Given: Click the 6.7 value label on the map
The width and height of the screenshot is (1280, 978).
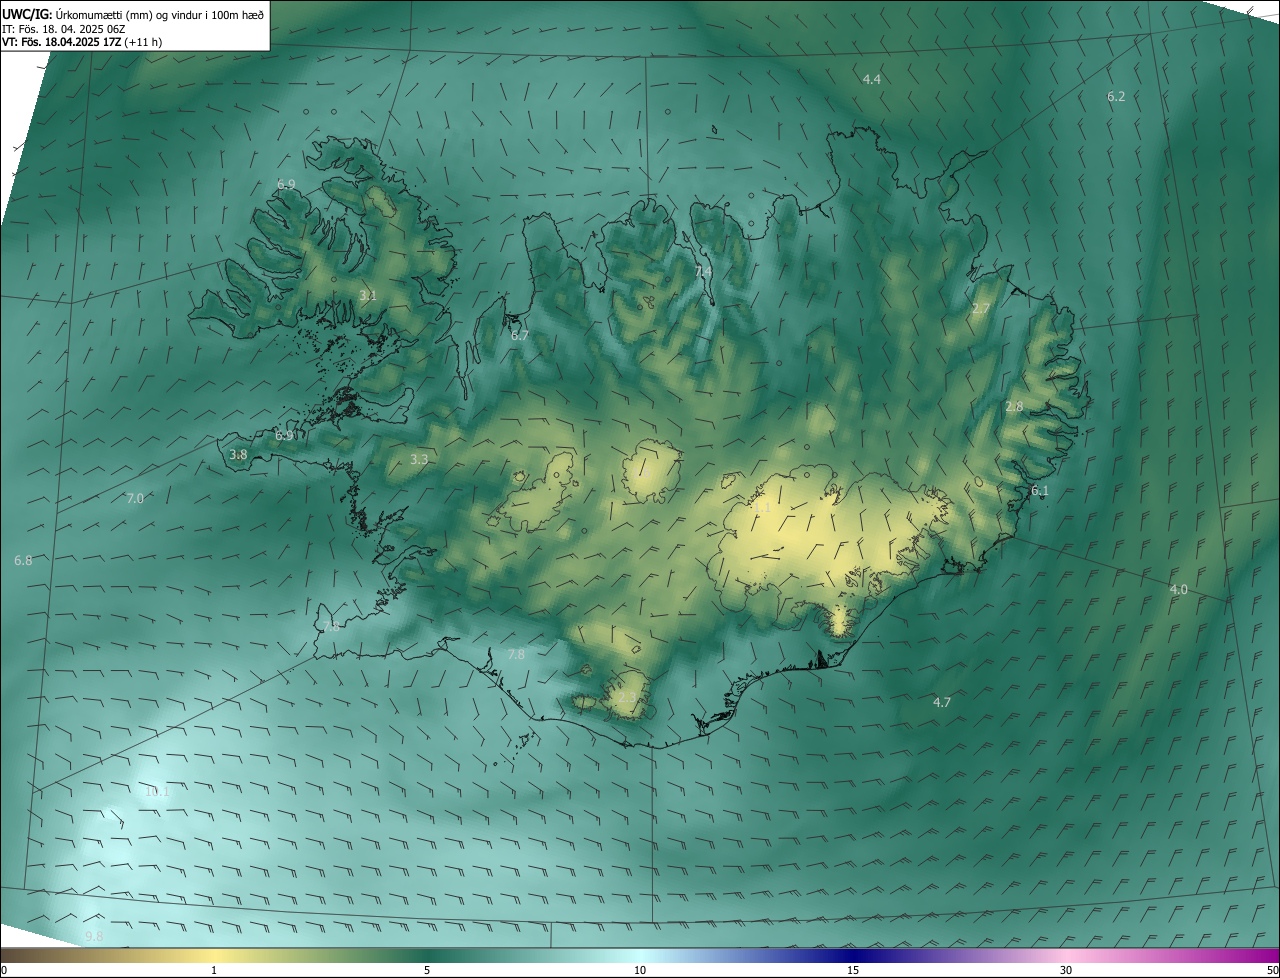Looking at the screenshot, I should [519, 335].
